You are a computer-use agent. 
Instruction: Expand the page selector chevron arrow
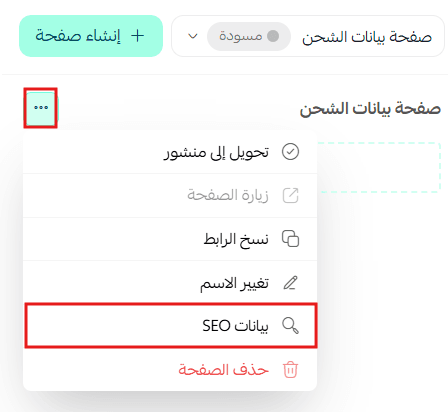(193, 36)
